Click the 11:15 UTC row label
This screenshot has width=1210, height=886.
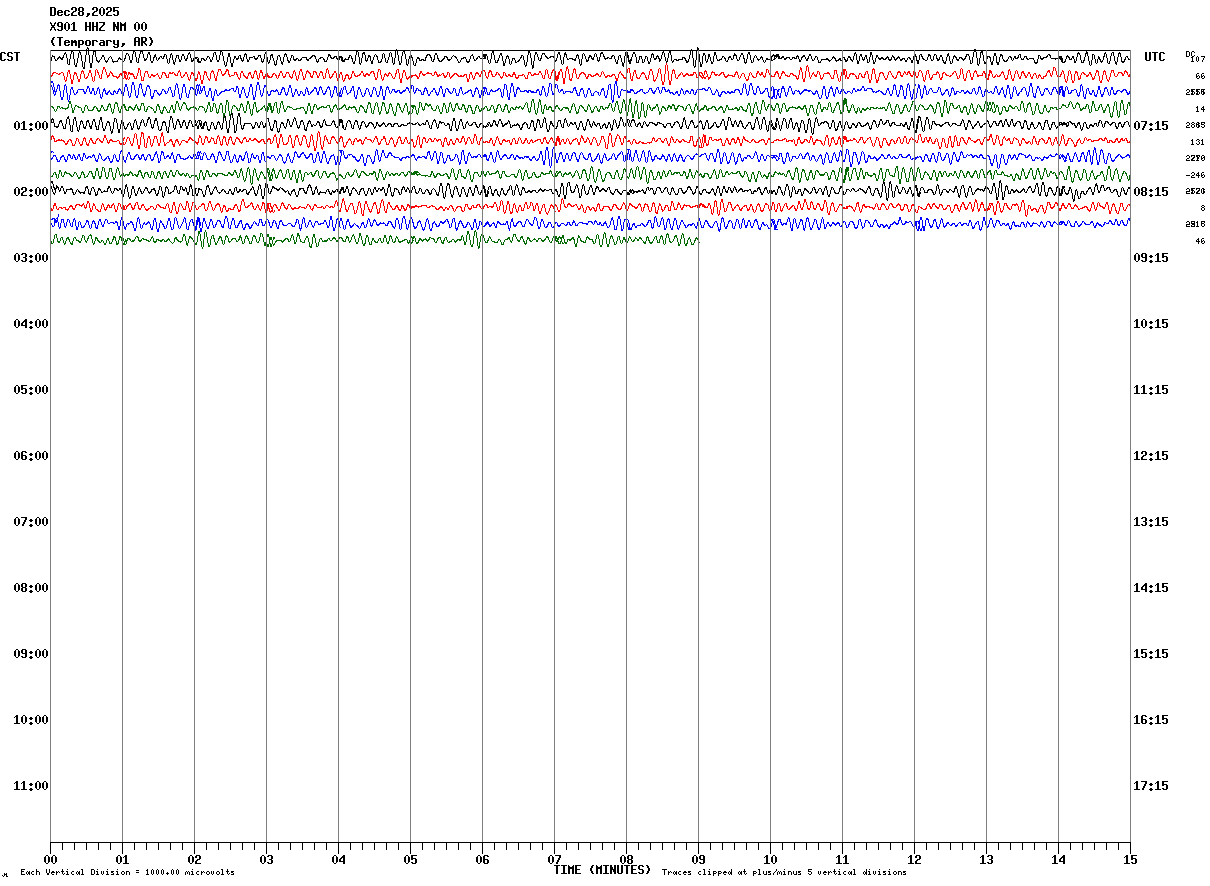click(x=1151, y=390)
